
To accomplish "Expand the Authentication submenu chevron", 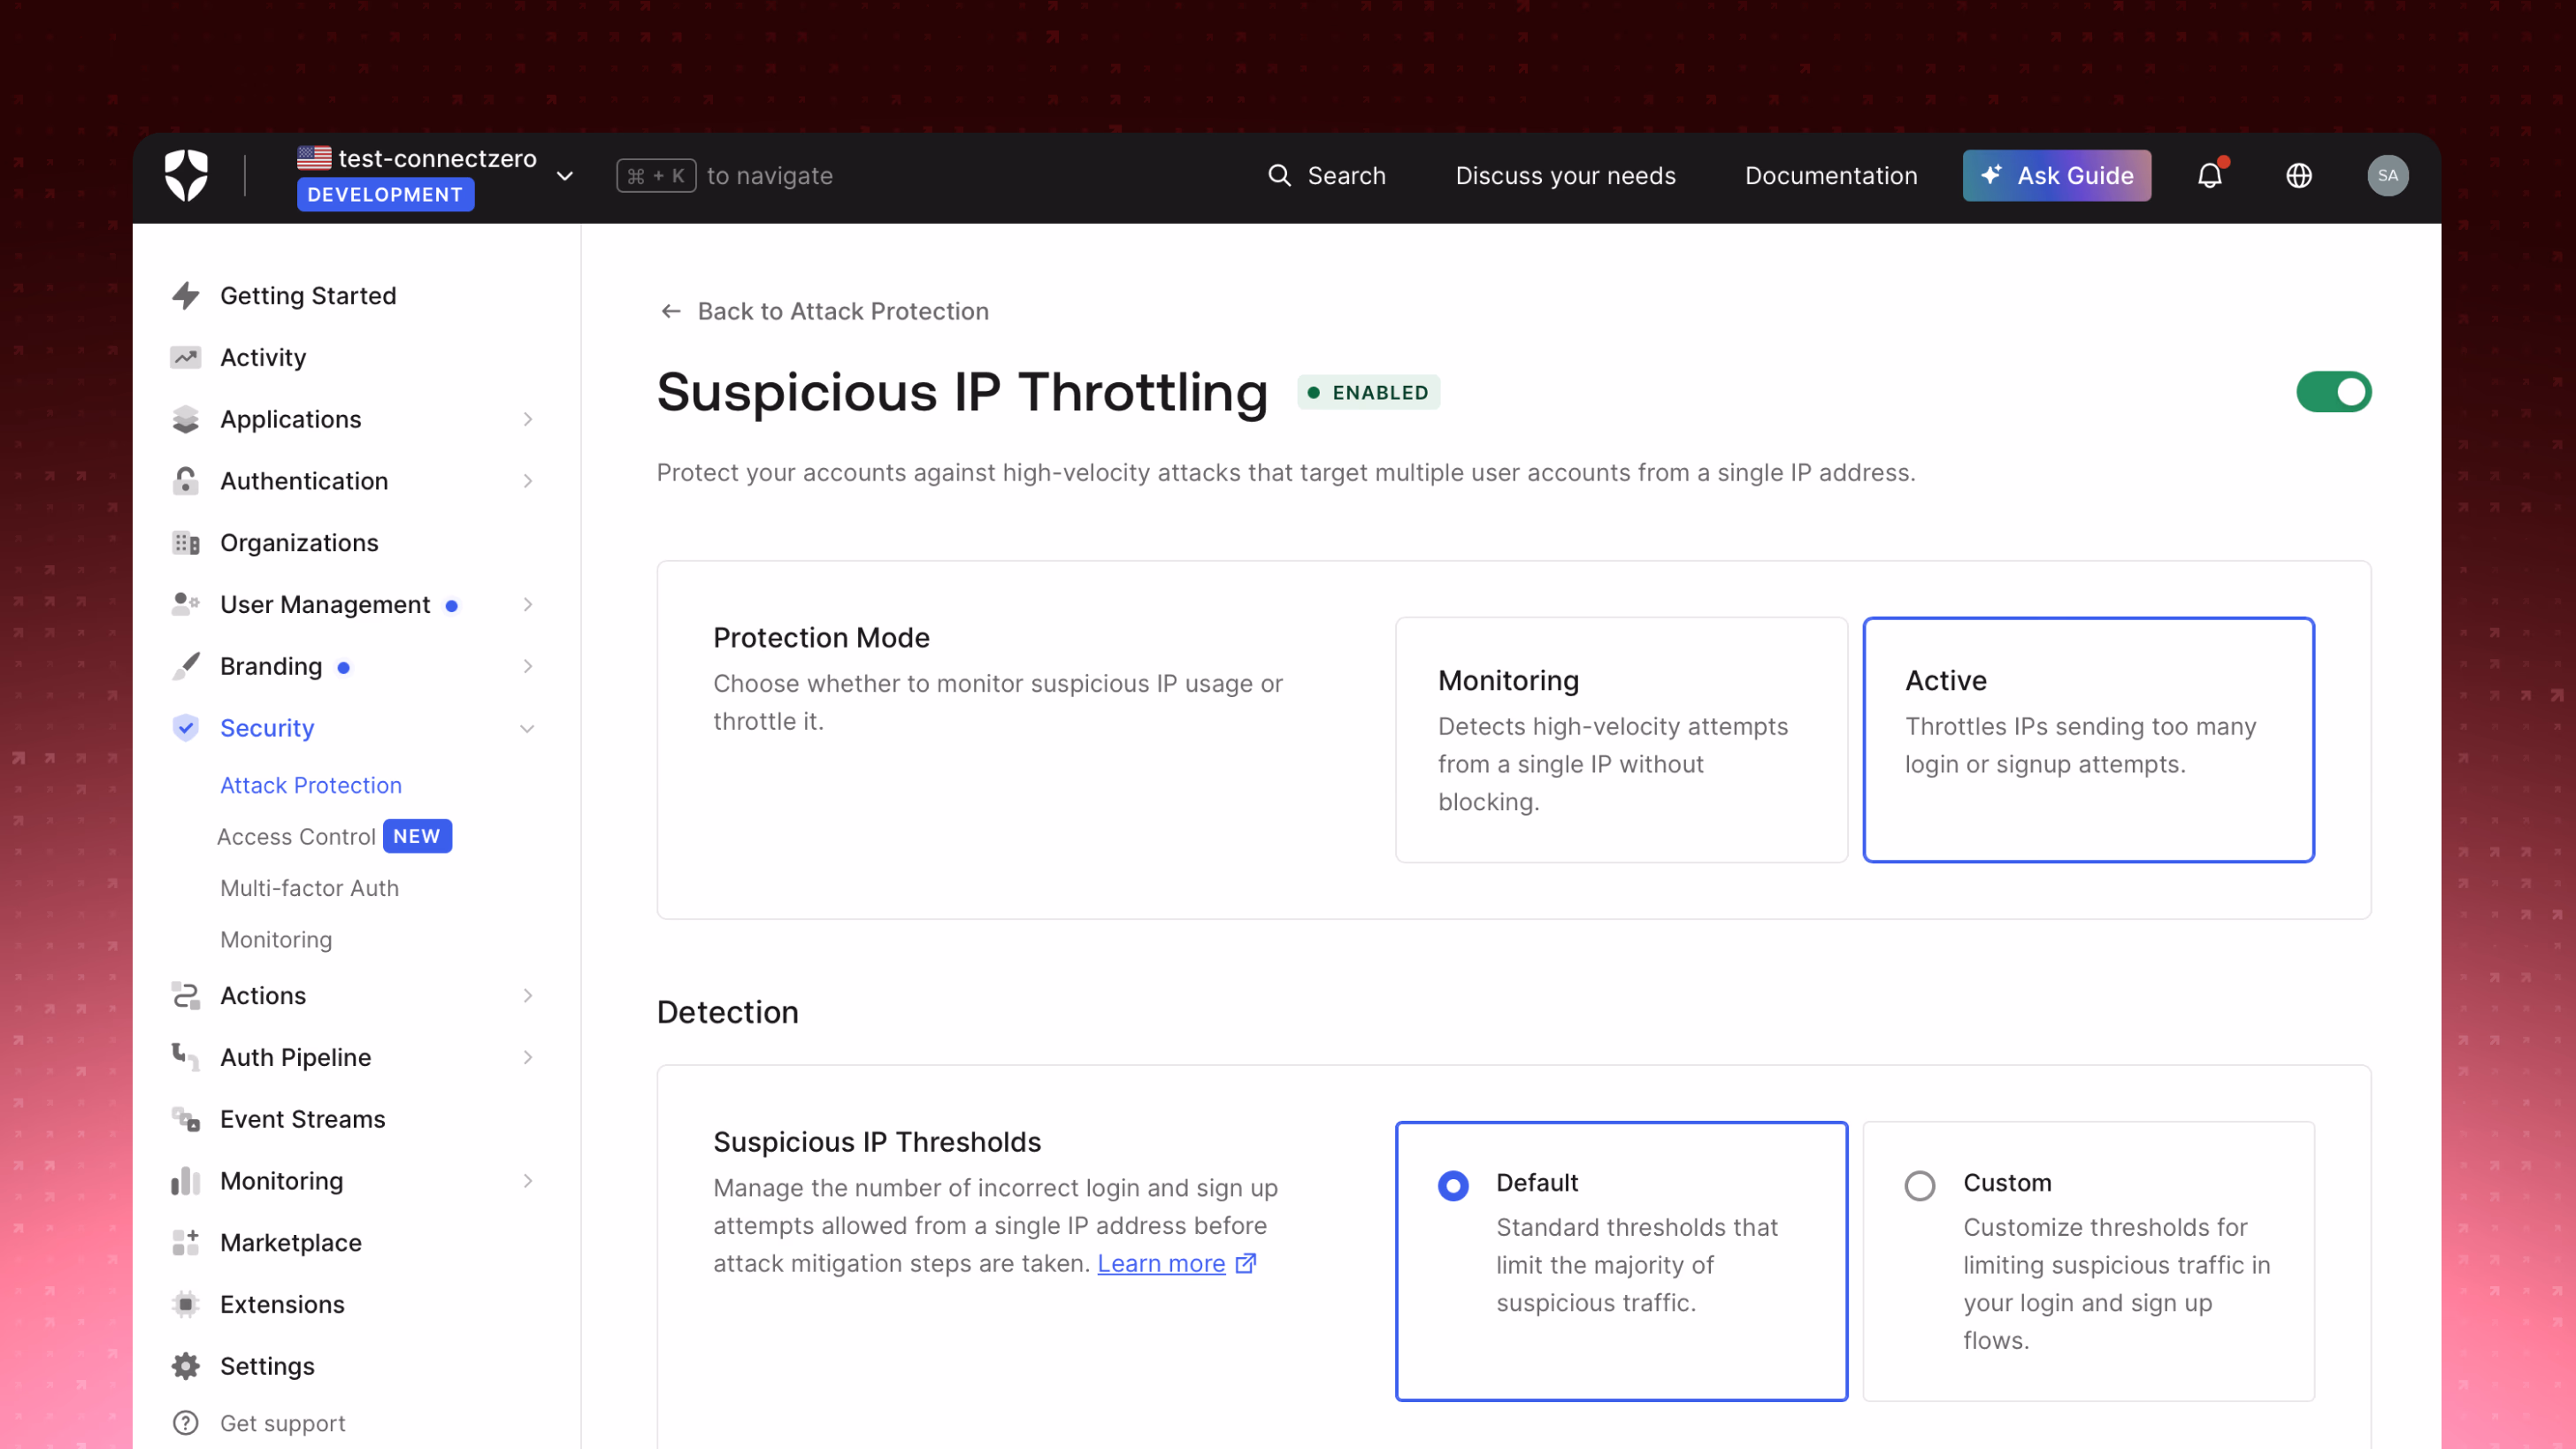I will click(528, 481).
